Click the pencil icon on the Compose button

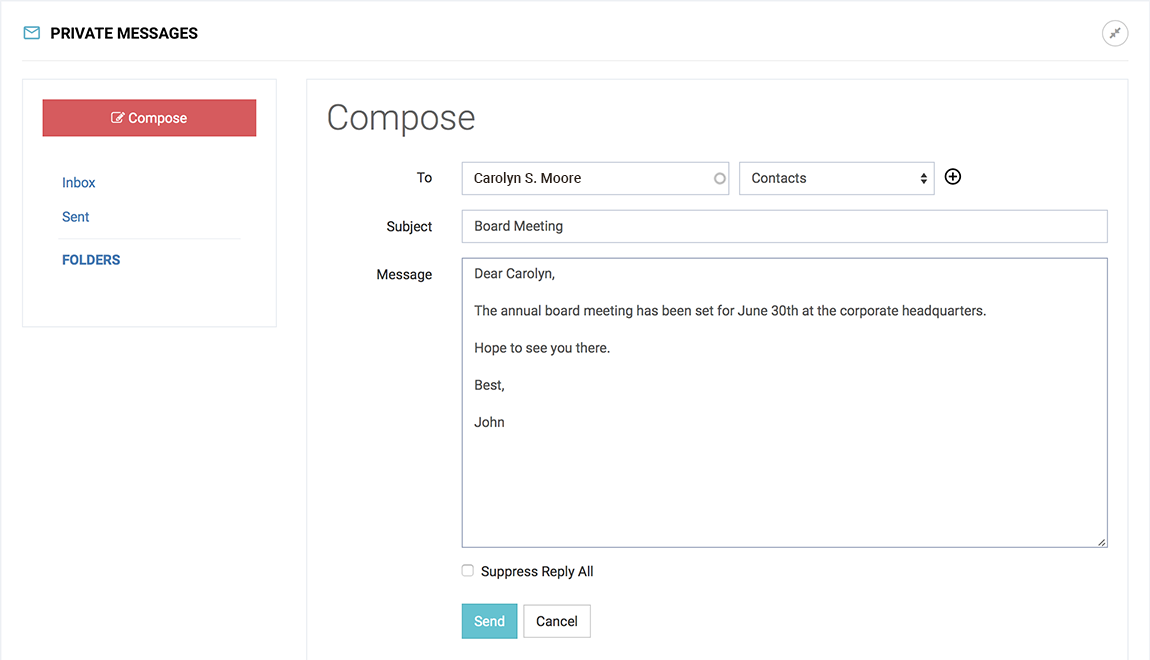click(x=118, y=118)
